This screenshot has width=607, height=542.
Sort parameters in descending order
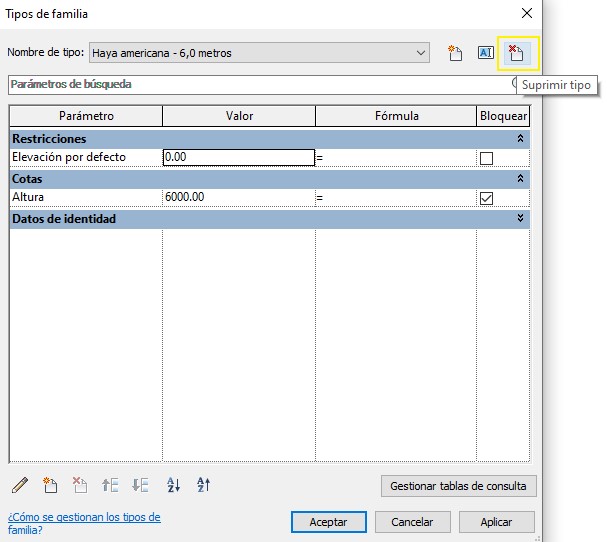tap(203, 485)
